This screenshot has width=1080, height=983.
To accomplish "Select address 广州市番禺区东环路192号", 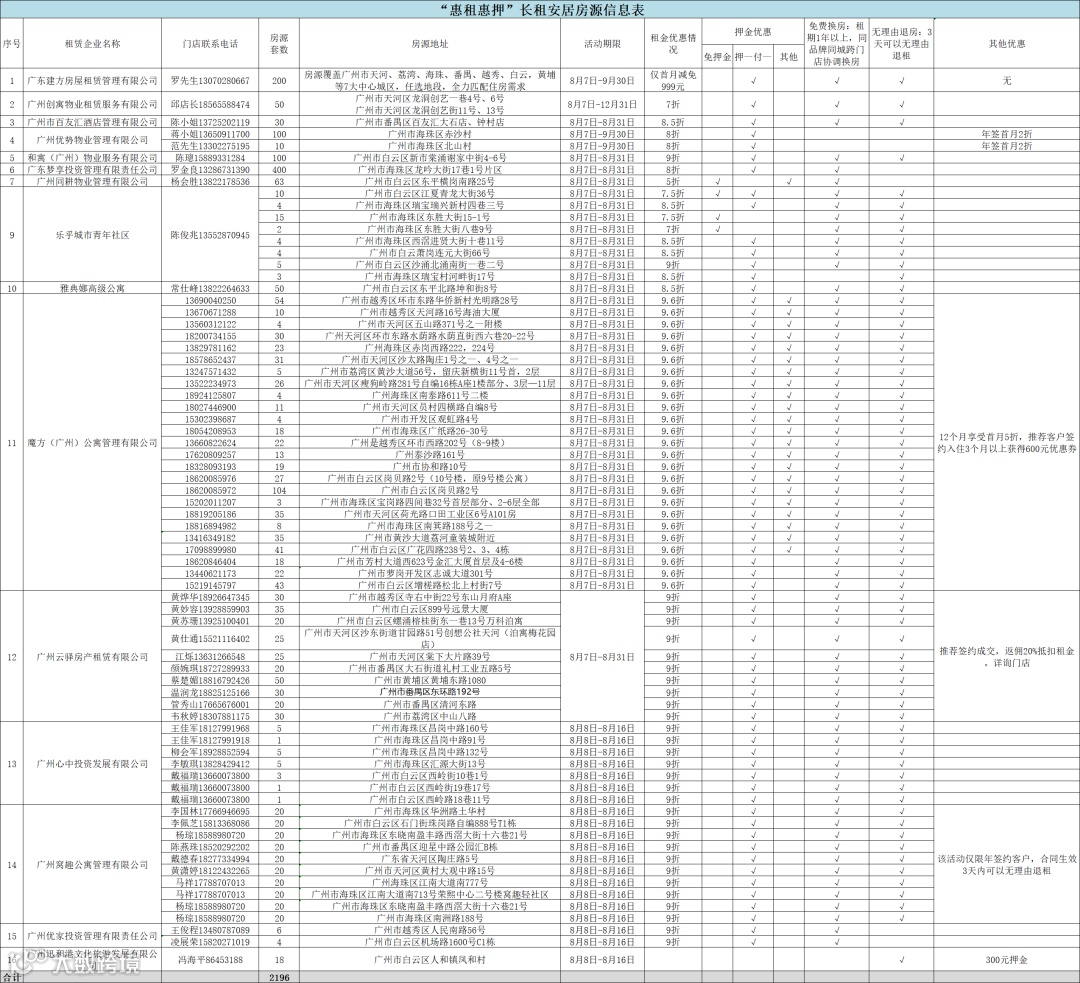I will pos(430,692).
